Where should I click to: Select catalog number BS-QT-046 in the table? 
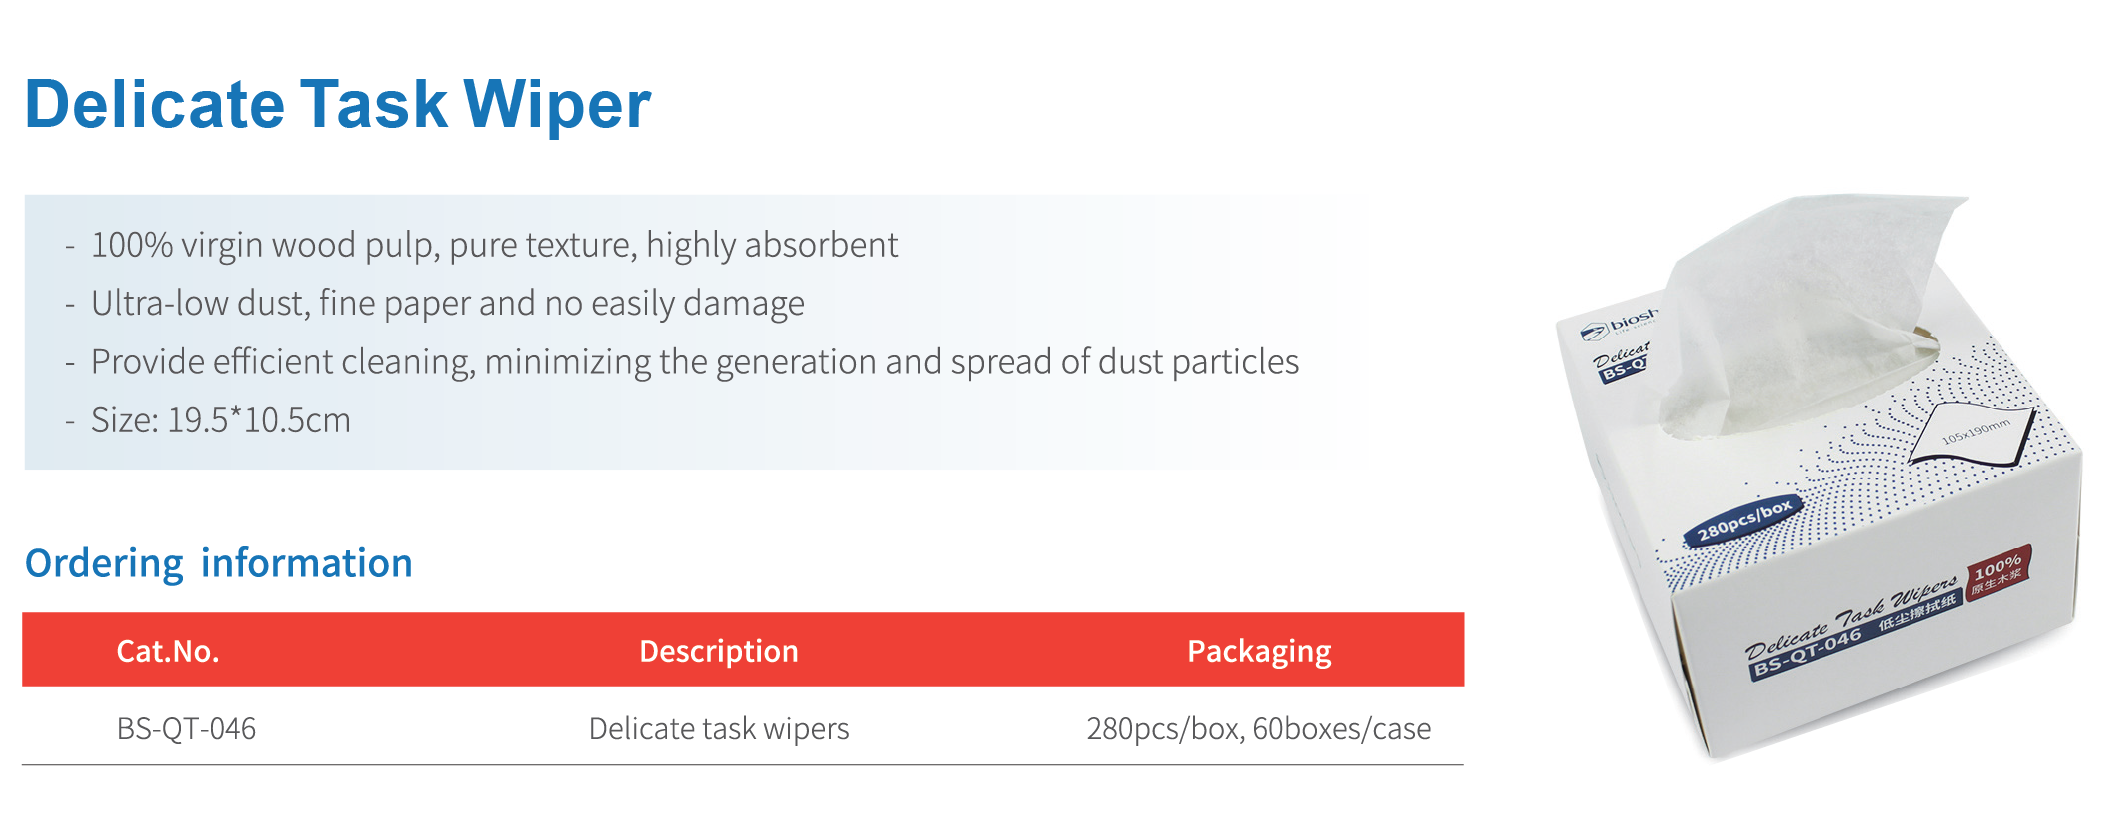pyautogui.click(x=186, y=729)
